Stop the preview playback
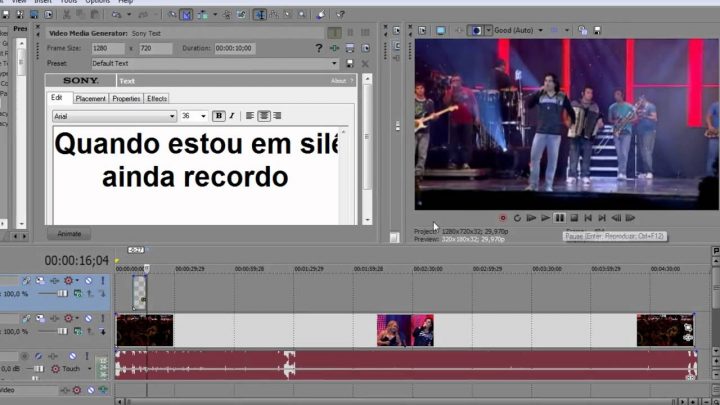Screen dimensions: 720x405 click(574, 218)
